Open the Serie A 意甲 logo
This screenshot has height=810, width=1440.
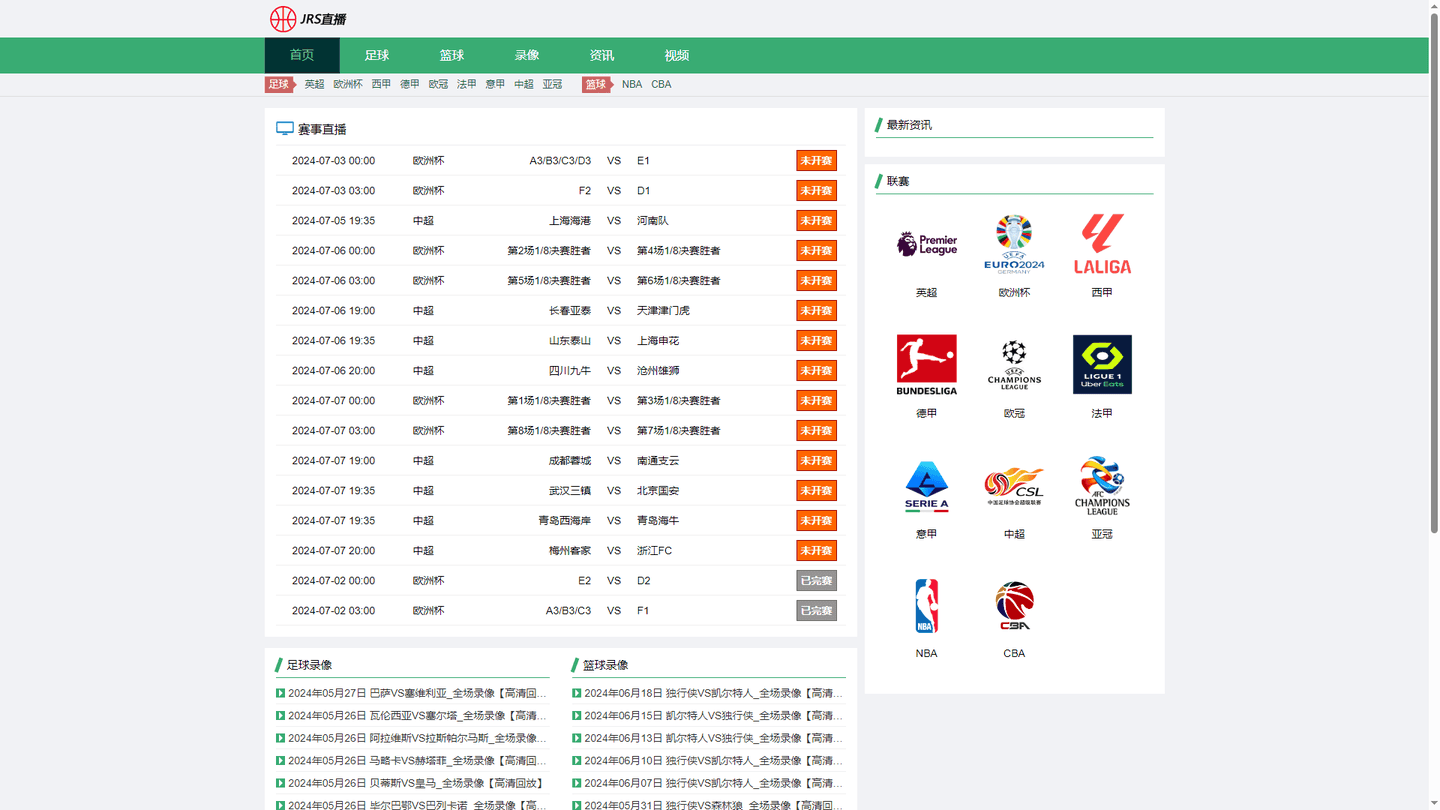[x=927, y=486]
